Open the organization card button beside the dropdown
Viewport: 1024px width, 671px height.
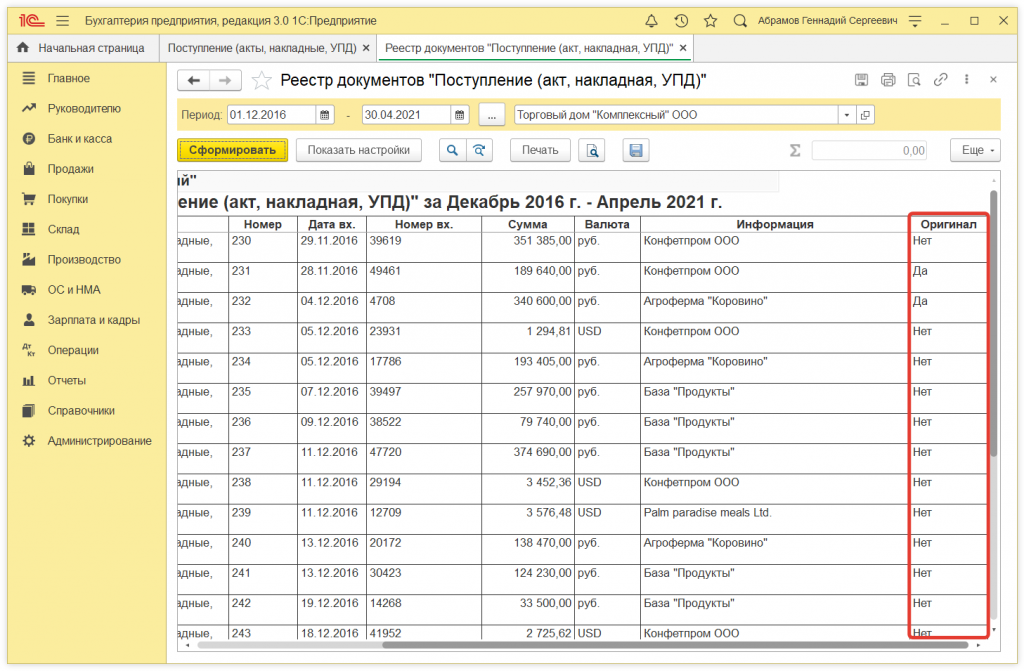pyautogui.click(x=865, y=115)
